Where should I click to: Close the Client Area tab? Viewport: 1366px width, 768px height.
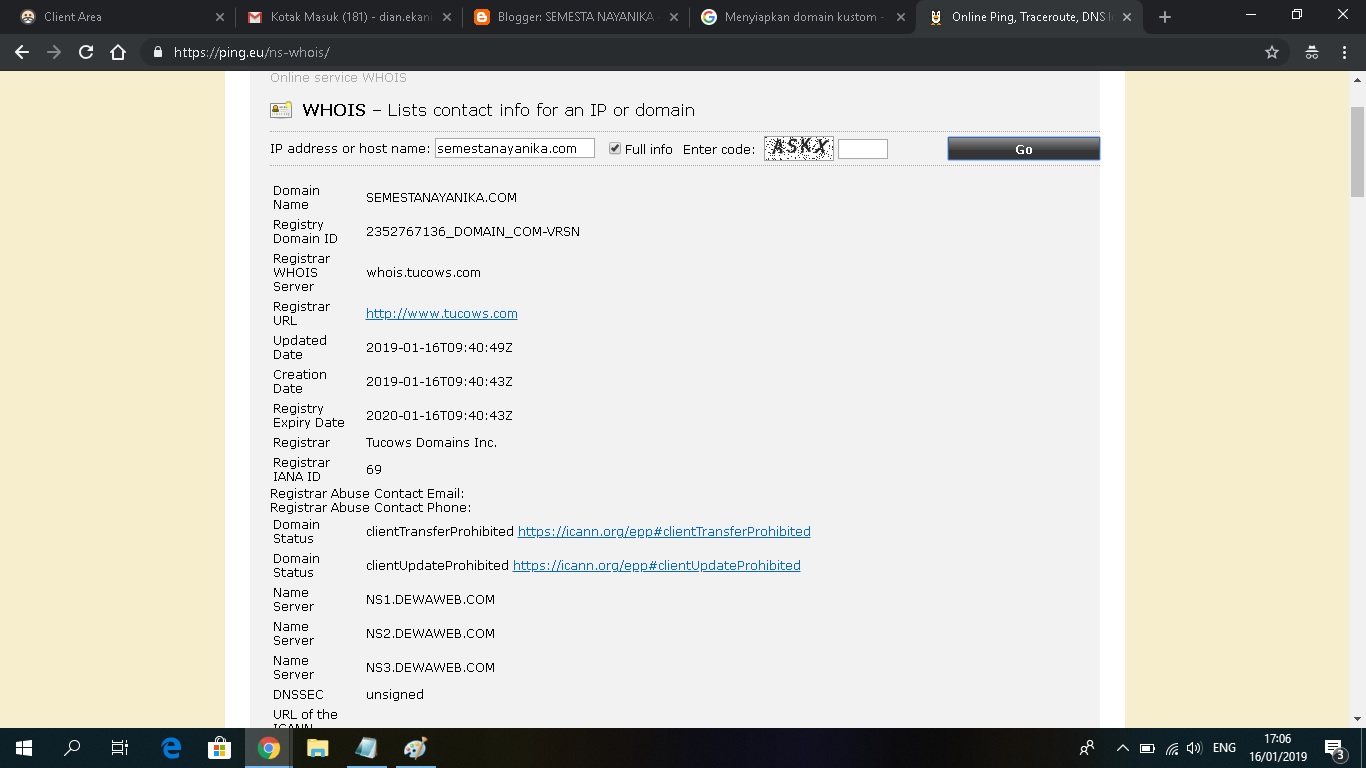point(220,17)
